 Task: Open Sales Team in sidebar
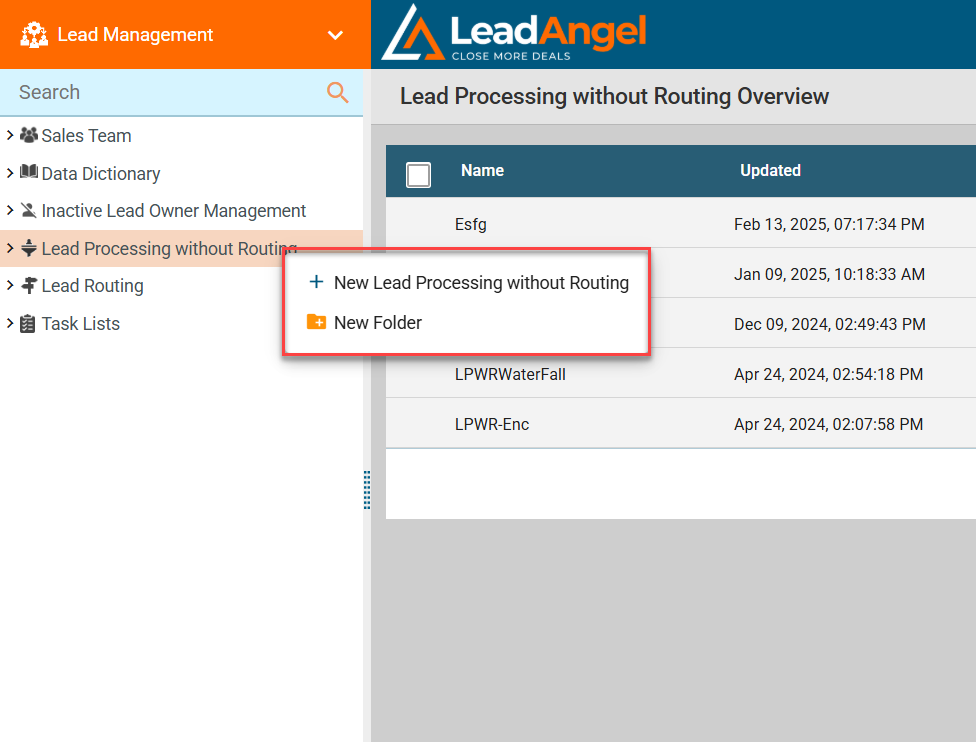coord(86,136)
